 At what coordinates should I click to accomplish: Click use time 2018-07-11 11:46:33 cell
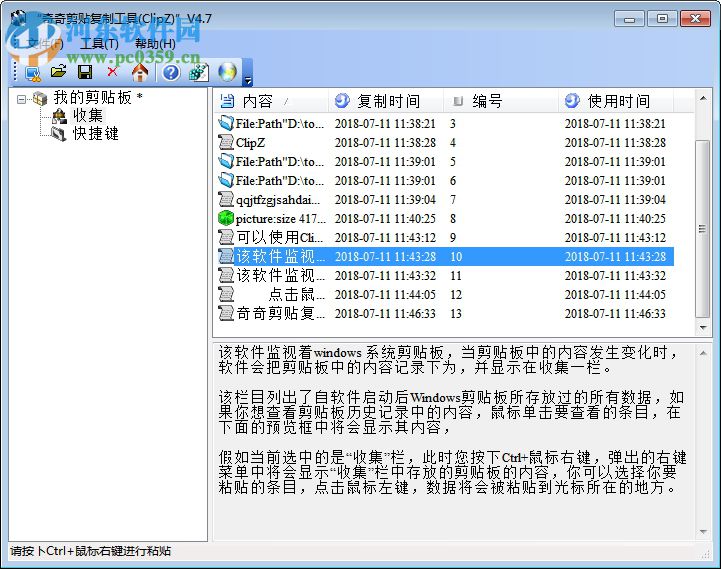615,314
